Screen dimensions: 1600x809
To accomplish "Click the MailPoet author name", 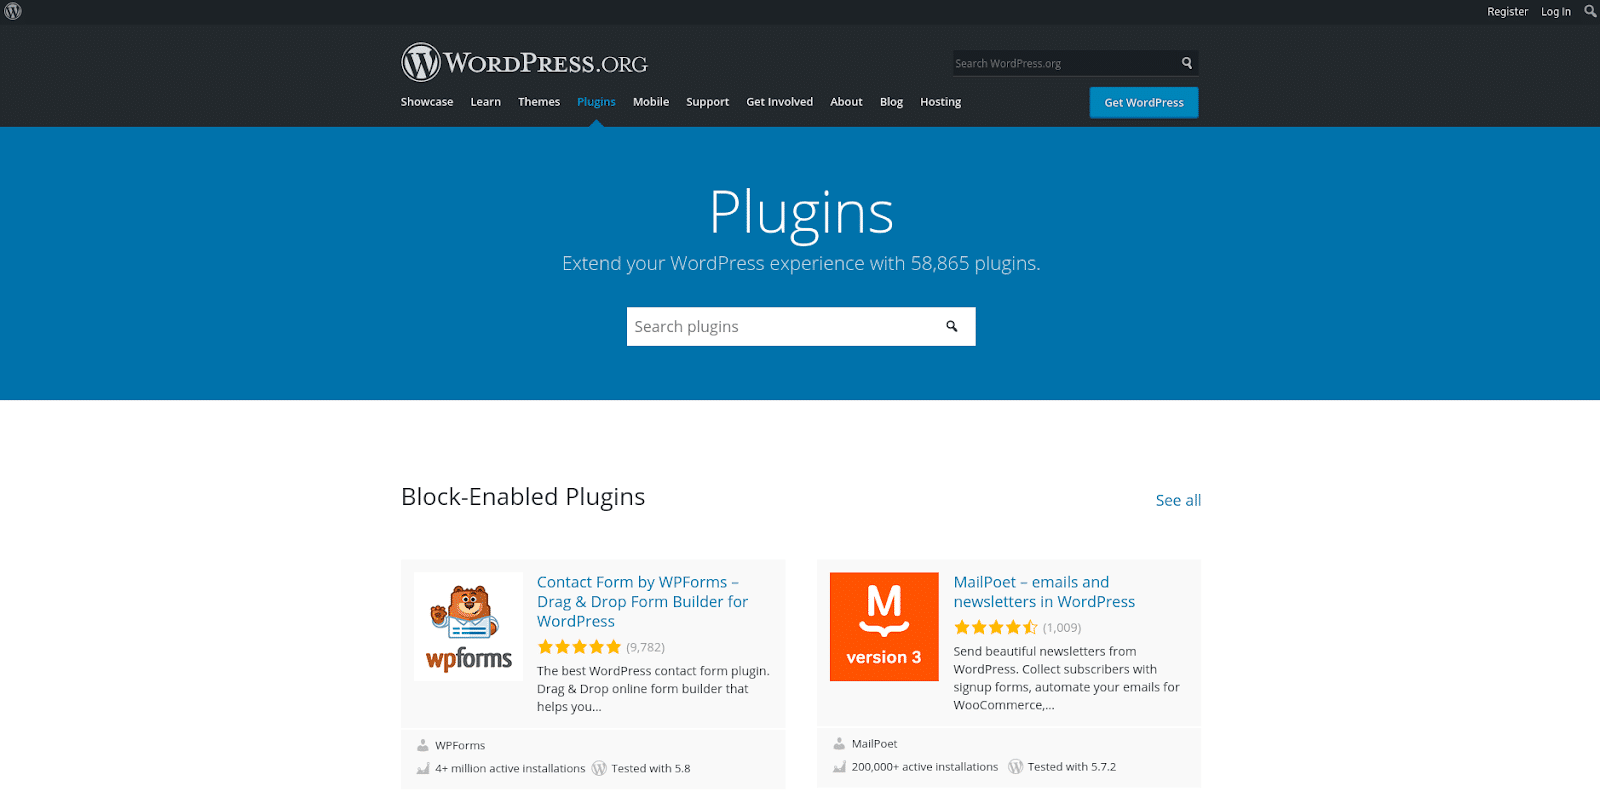I will coord(875,744).
